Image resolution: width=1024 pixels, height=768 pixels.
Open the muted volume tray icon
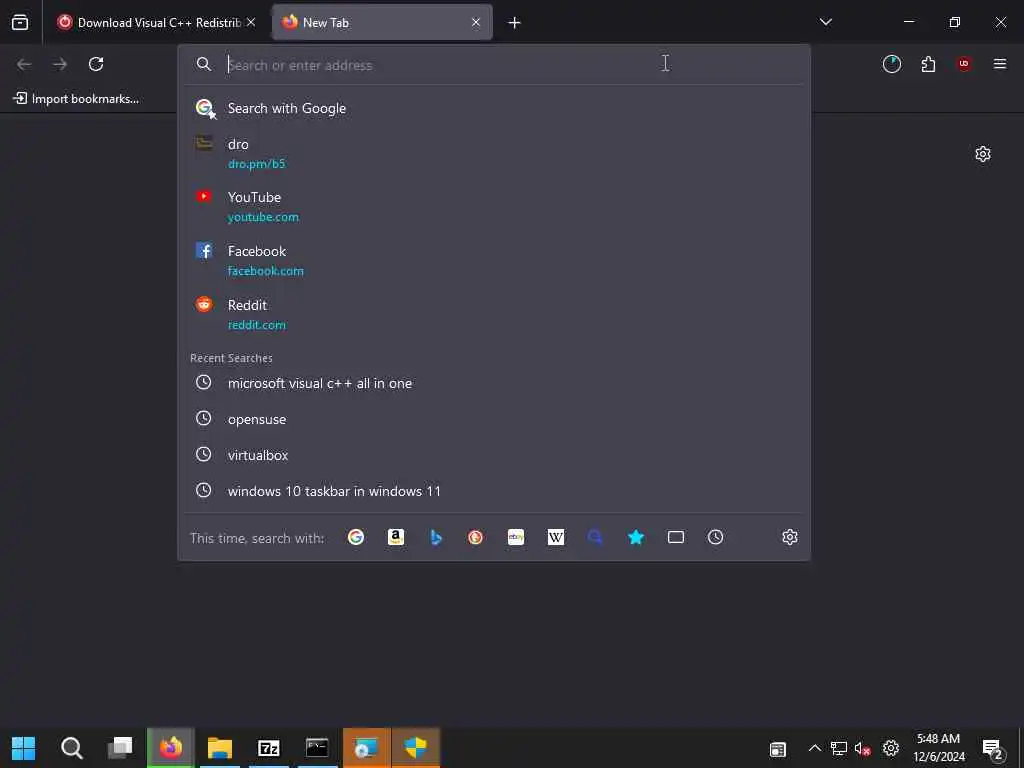(862, 748)
